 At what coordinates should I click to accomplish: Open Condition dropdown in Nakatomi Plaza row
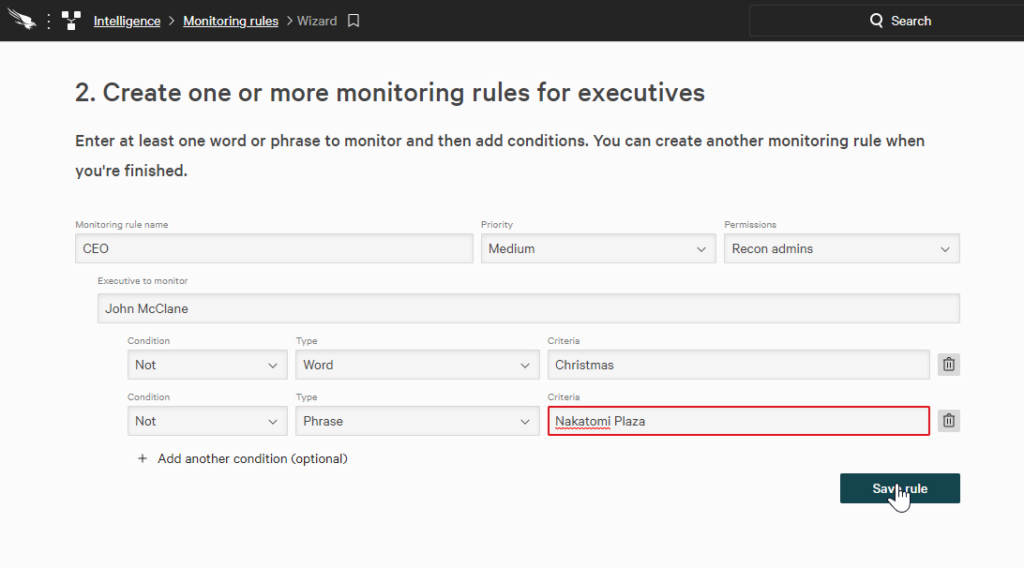tap(207, 421)
